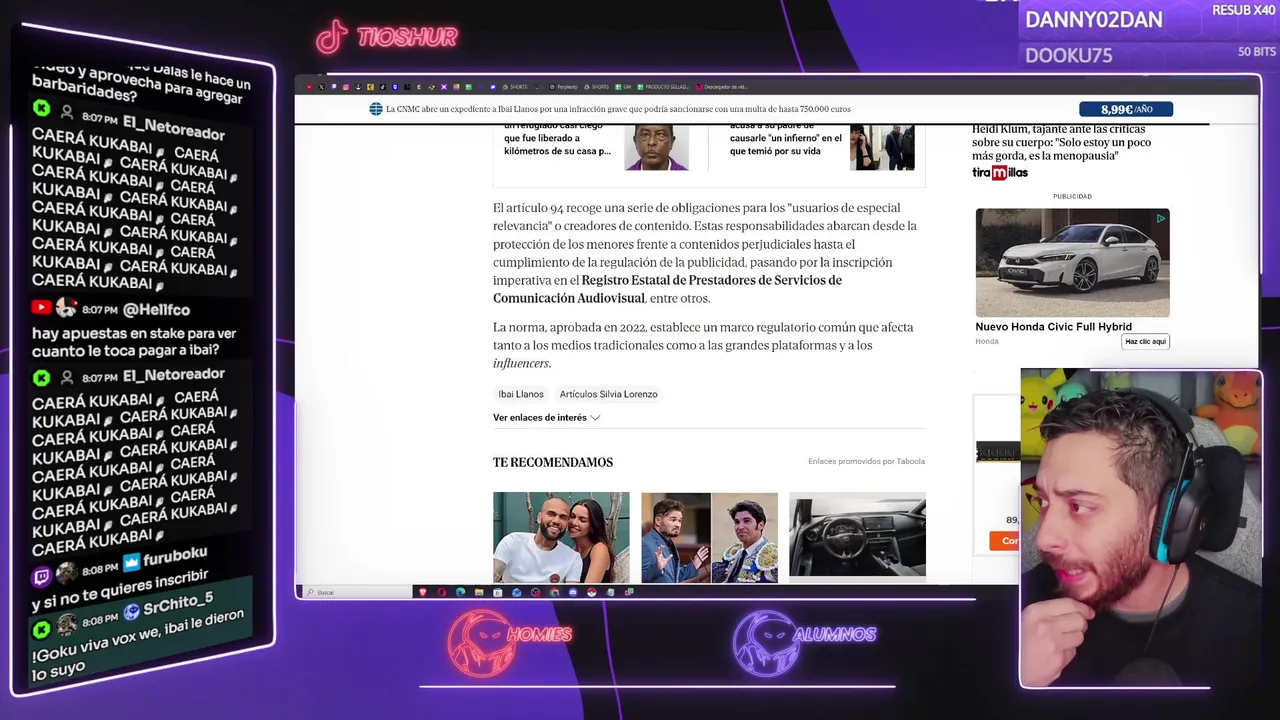Open Opera browser from the taskbar
The height and width of the screenshot is (720, 1280).
click(441, 592)
